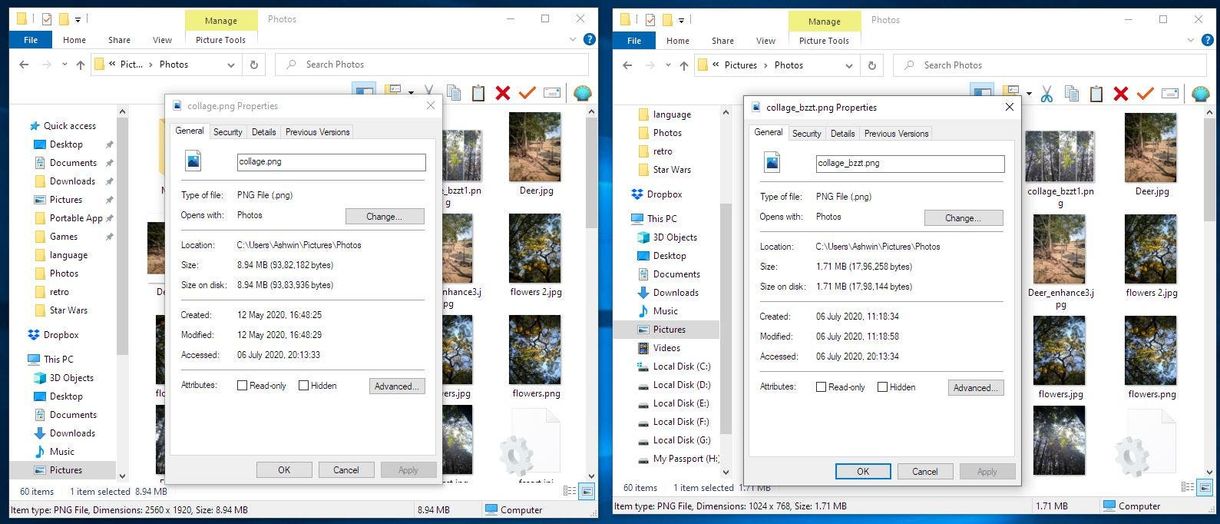The height and width of the screenshot is (524, 1220).
Task: Click the red X delete icon, right window
Action: click(1121, 94)
